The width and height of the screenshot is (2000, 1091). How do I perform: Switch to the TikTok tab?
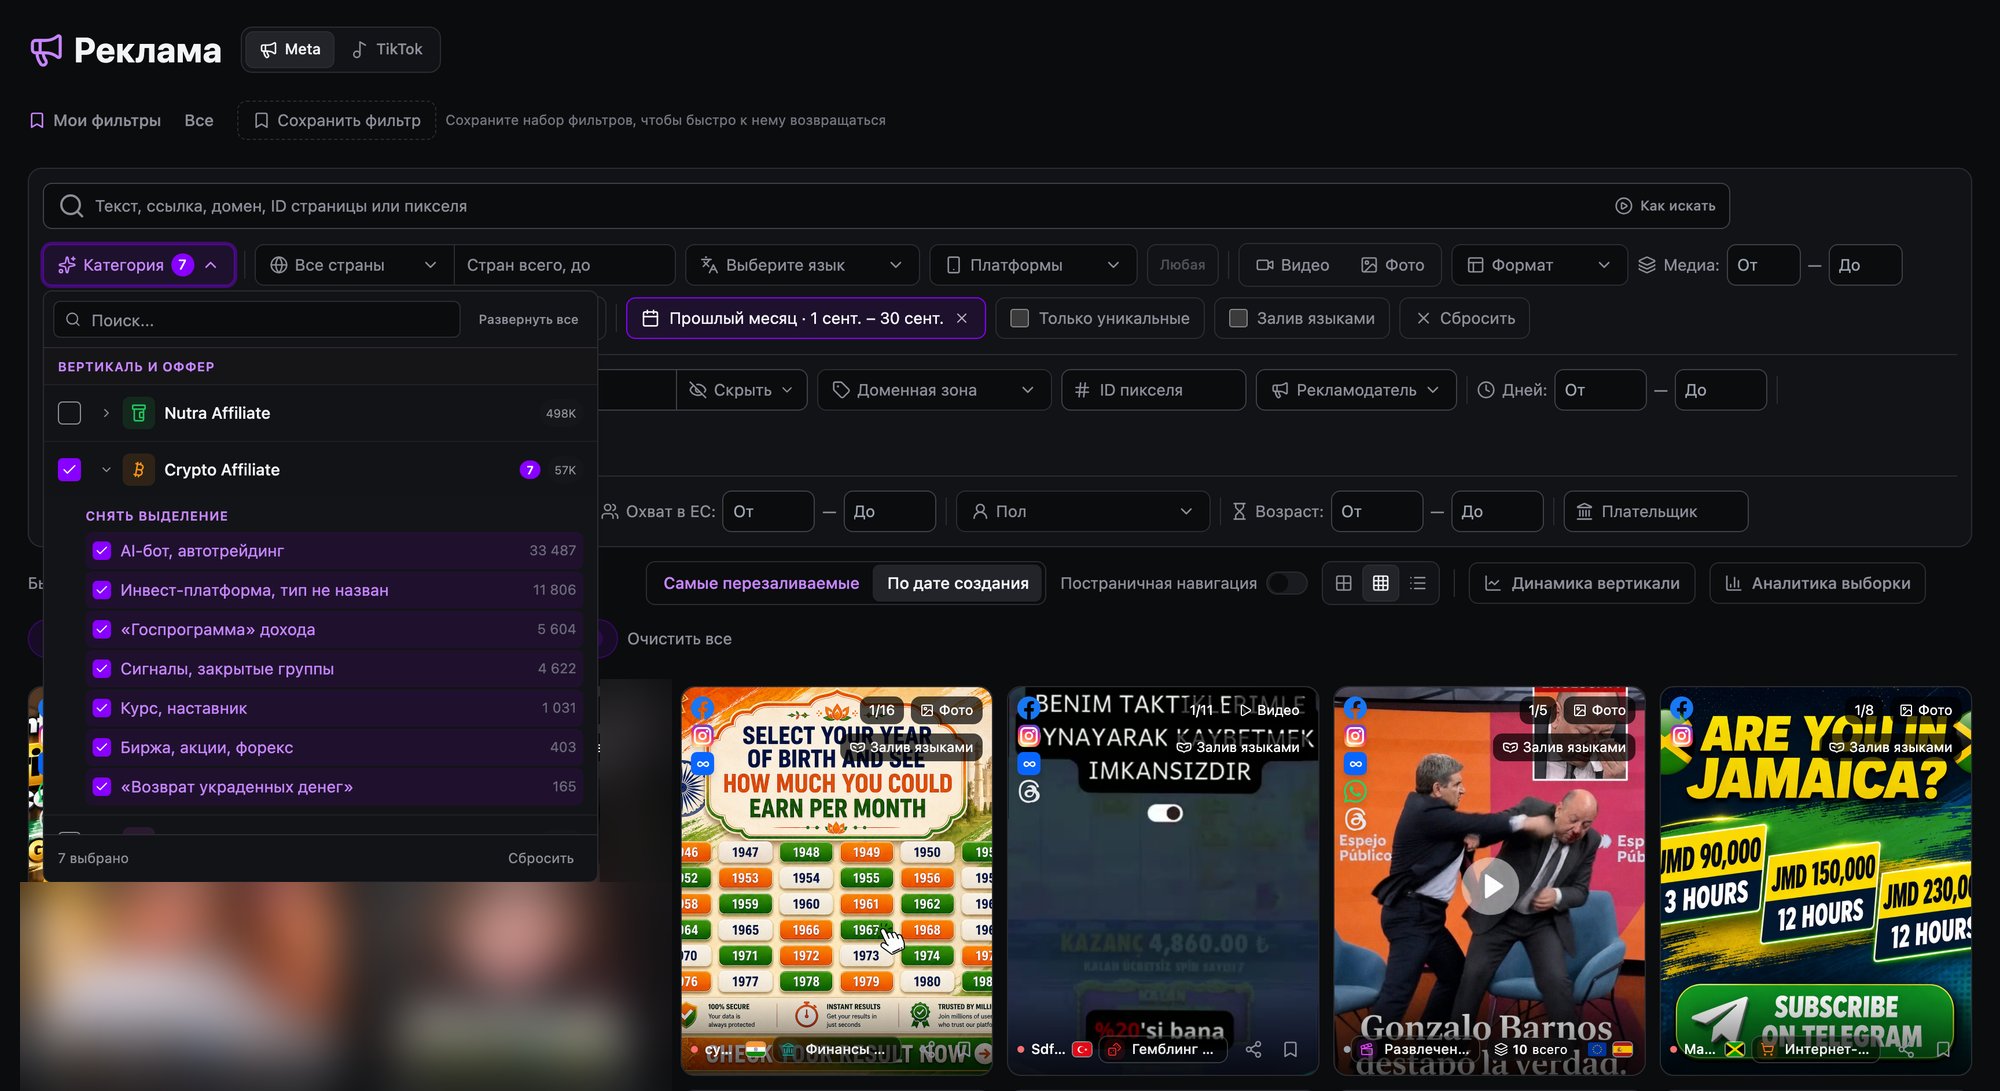(x=386, y=49)
